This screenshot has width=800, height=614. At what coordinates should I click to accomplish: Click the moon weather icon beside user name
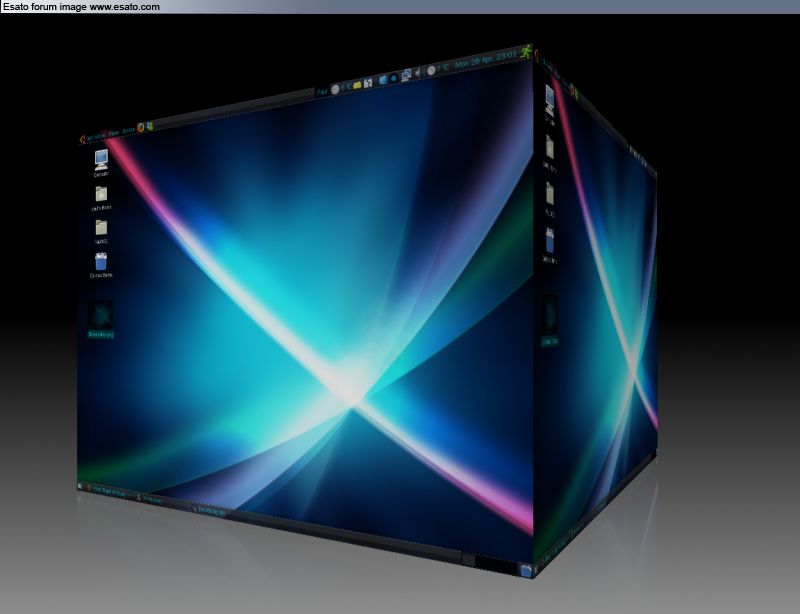pyautogui.click(x=335, y=89)
